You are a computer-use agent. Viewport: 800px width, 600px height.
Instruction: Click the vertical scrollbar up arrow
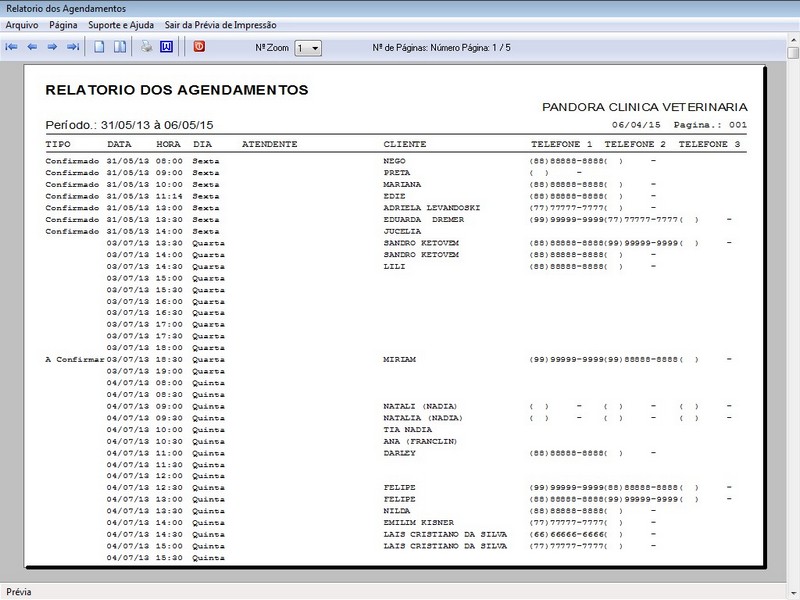tap(793, 39)
